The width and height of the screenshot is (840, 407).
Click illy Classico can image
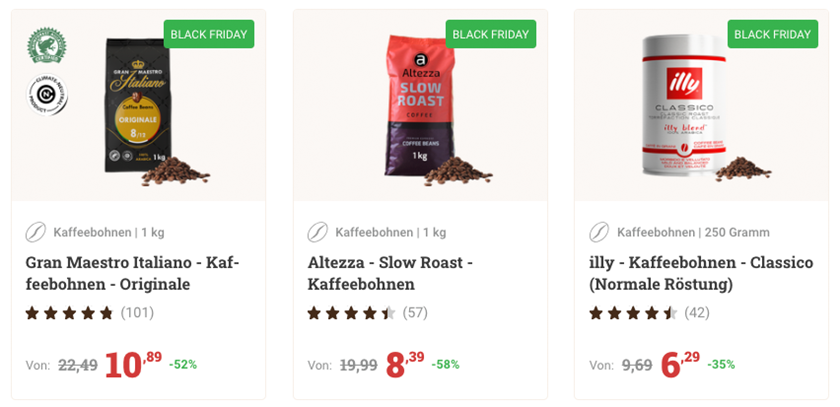[x=682, y=105]
